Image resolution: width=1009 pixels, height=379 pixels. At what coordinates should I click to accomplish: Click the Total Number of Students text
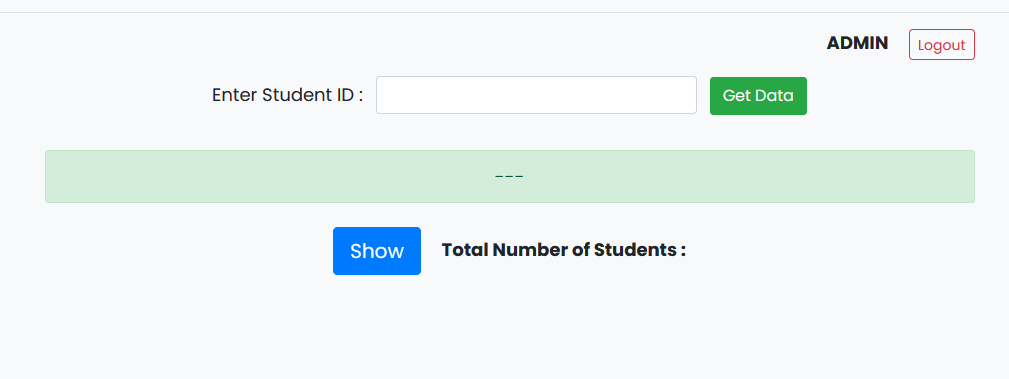(564, 250)
